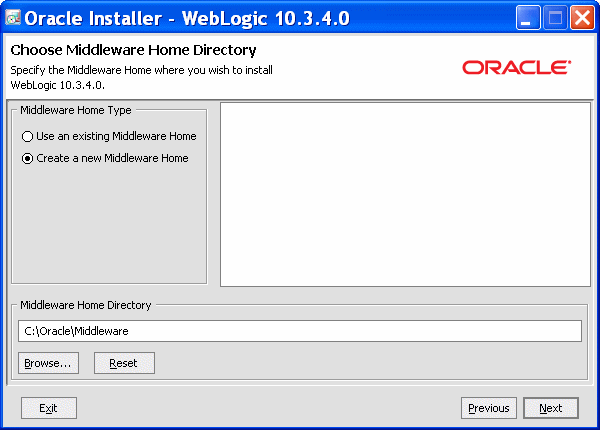
Task: Click the Oracle logo
Action: point(517,67)
